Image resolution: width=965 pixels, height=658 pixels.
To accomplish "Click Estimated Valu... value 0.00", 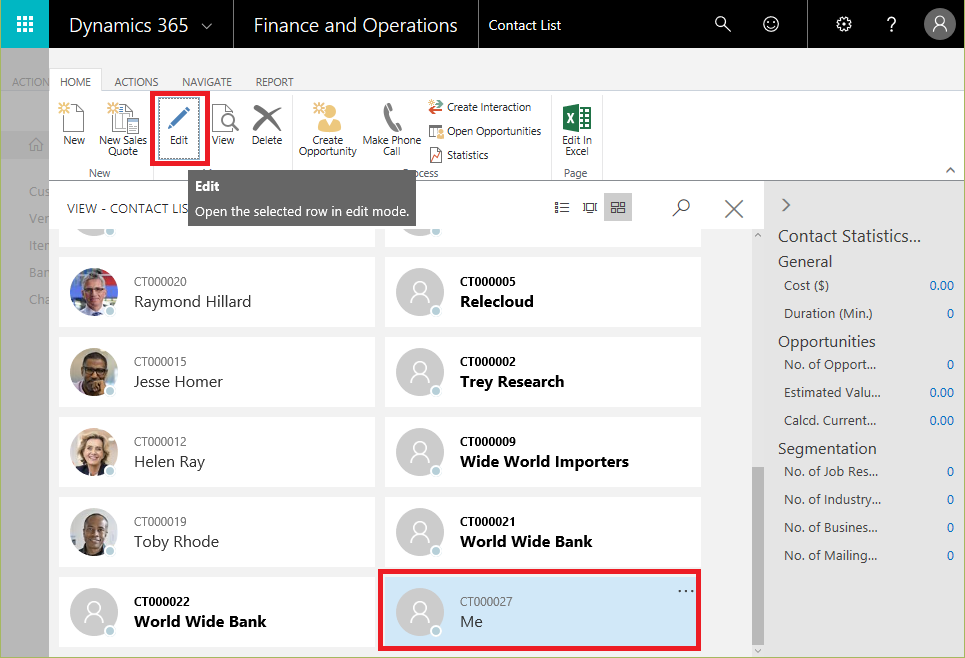I will point(942,392).
